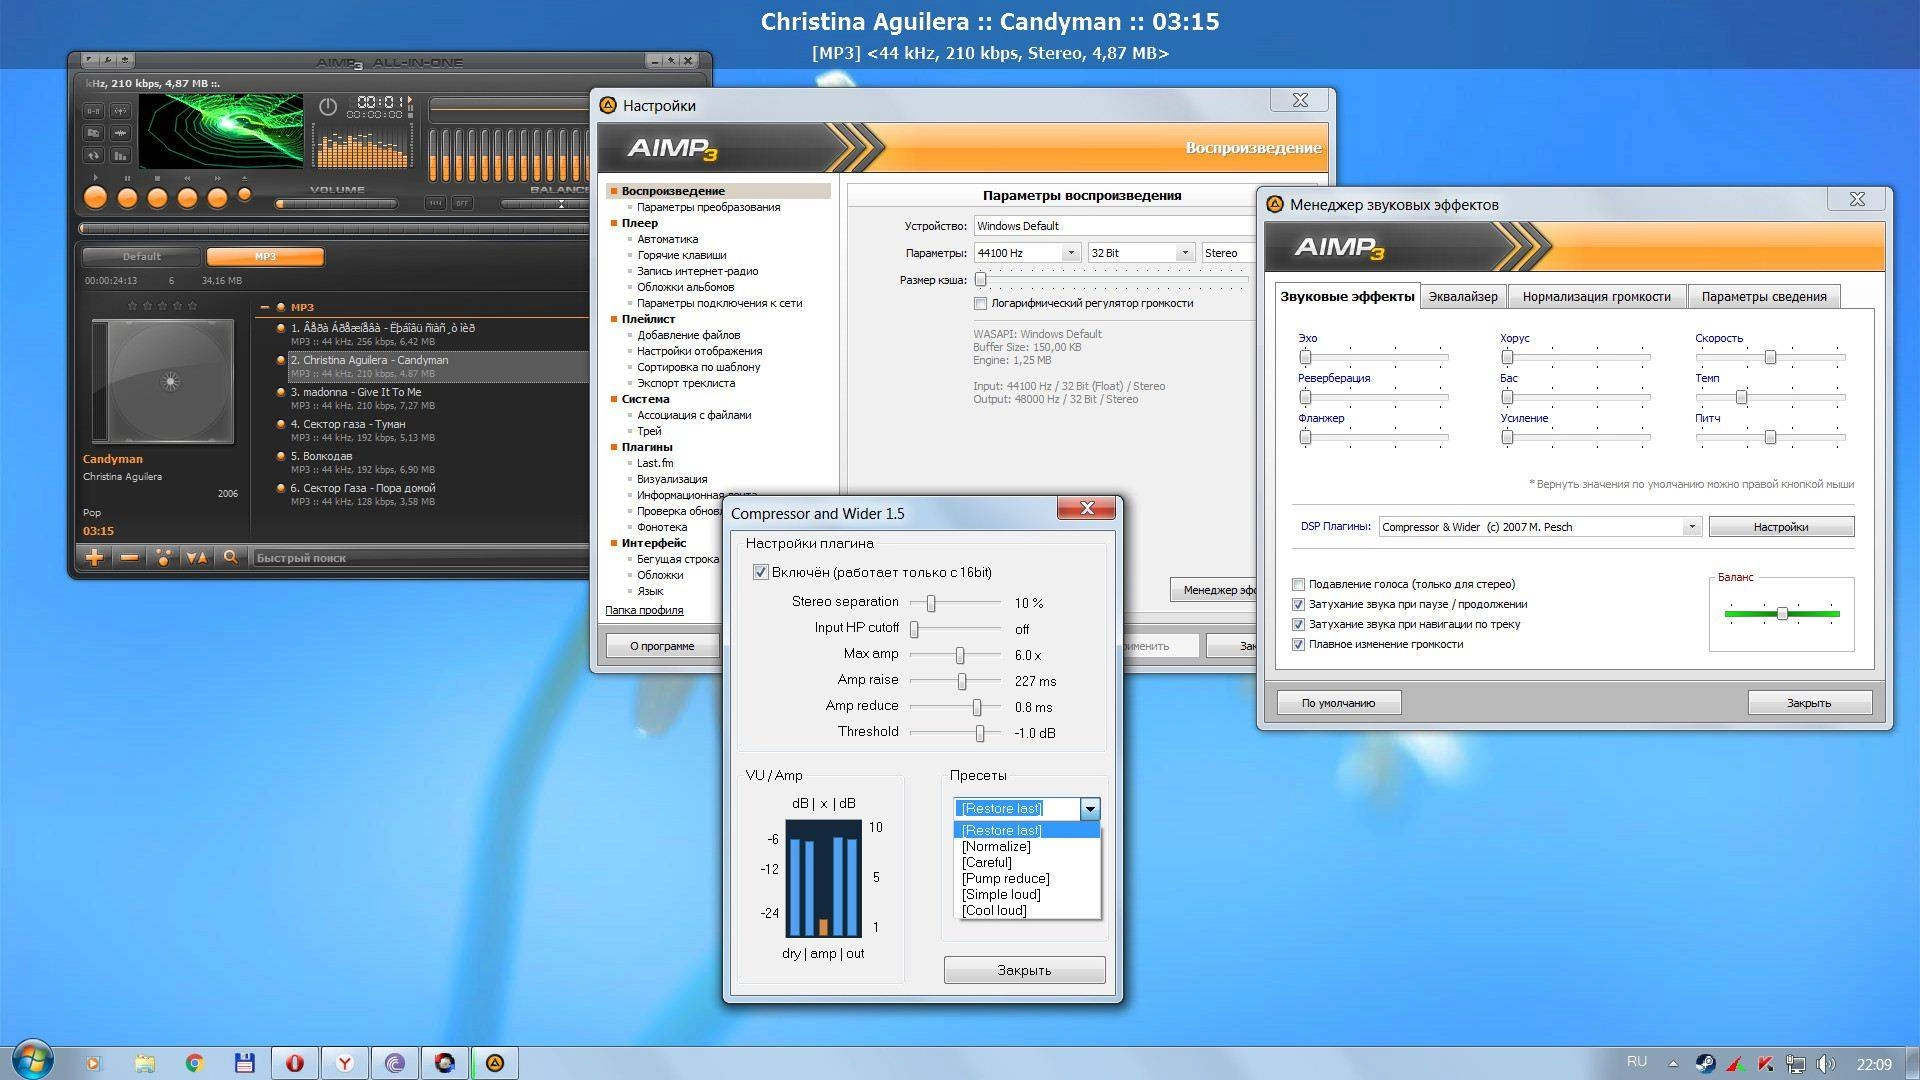
Task: Click the Presets dropdown arrow
Action: coord(1090,808)
